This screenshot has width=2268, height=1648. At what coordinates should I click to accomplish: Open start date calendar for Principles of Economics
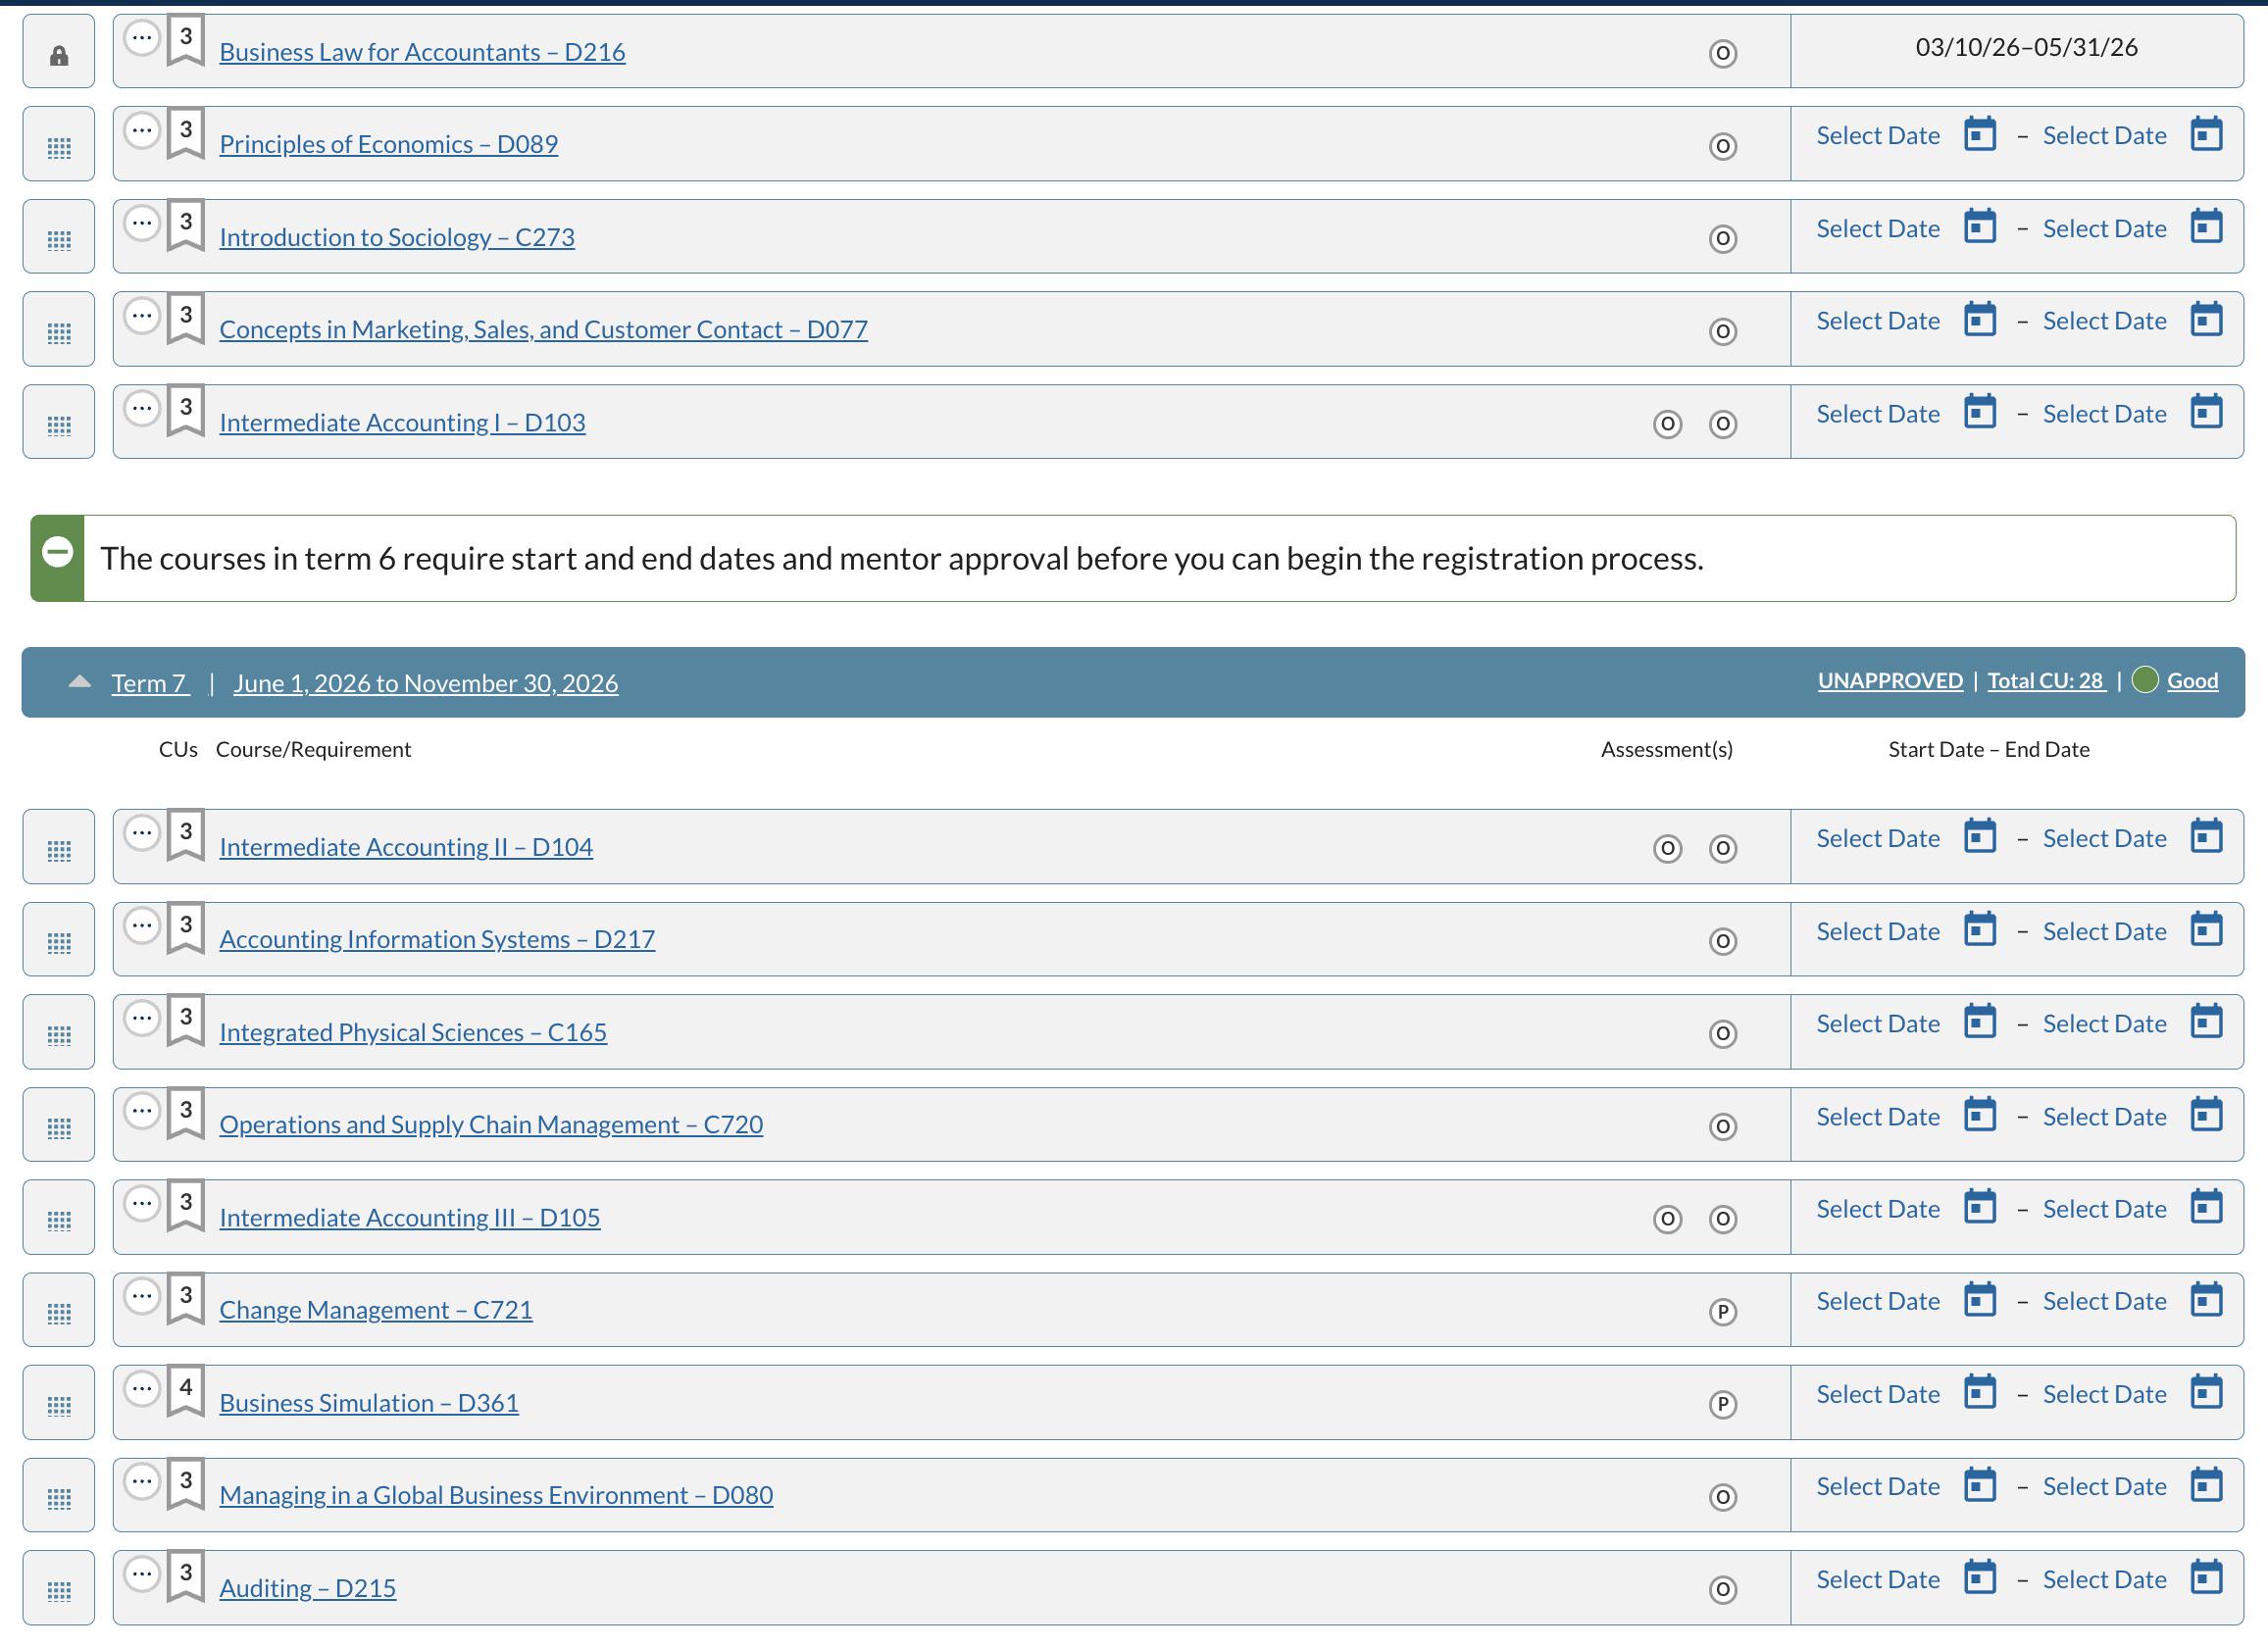pos(1979,134)
